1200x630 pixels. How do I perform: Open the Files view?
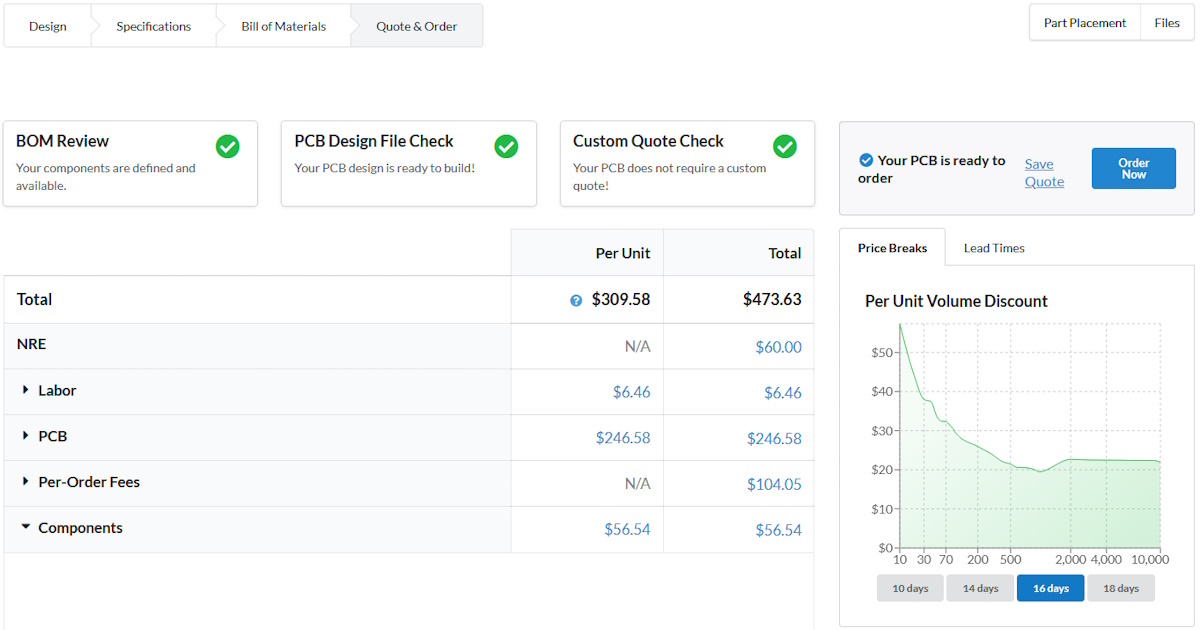click(1166, 23)
